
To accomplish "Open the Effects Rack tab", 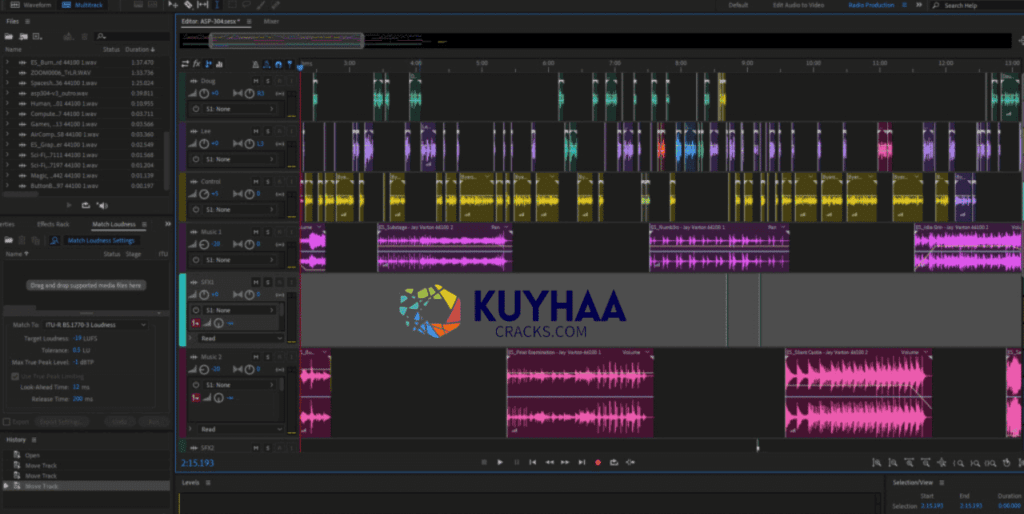I will (x=53, y=224).
